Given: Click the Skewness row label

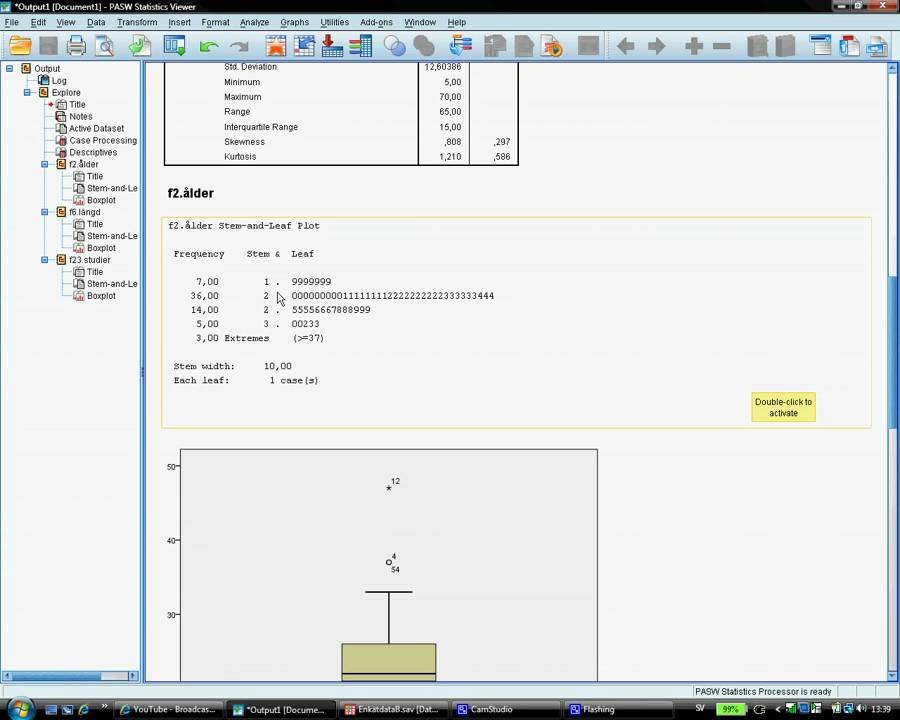Looking at the screenshot, I should coord(245,142).
